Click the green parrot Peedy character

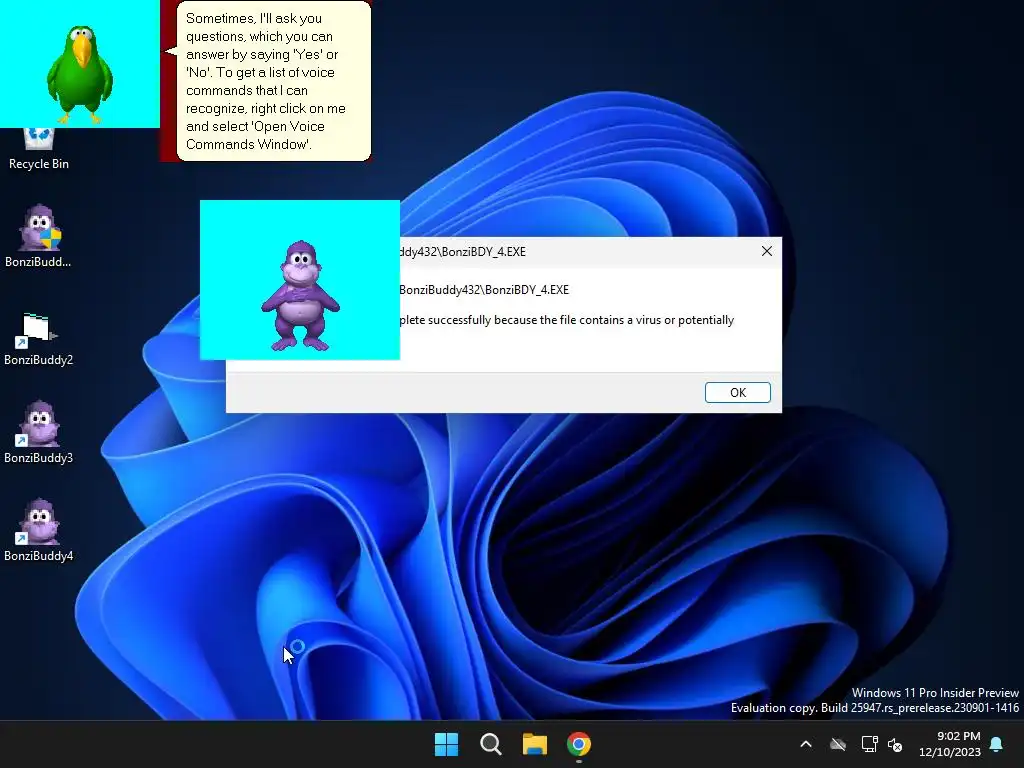click(x=80, y=74)
